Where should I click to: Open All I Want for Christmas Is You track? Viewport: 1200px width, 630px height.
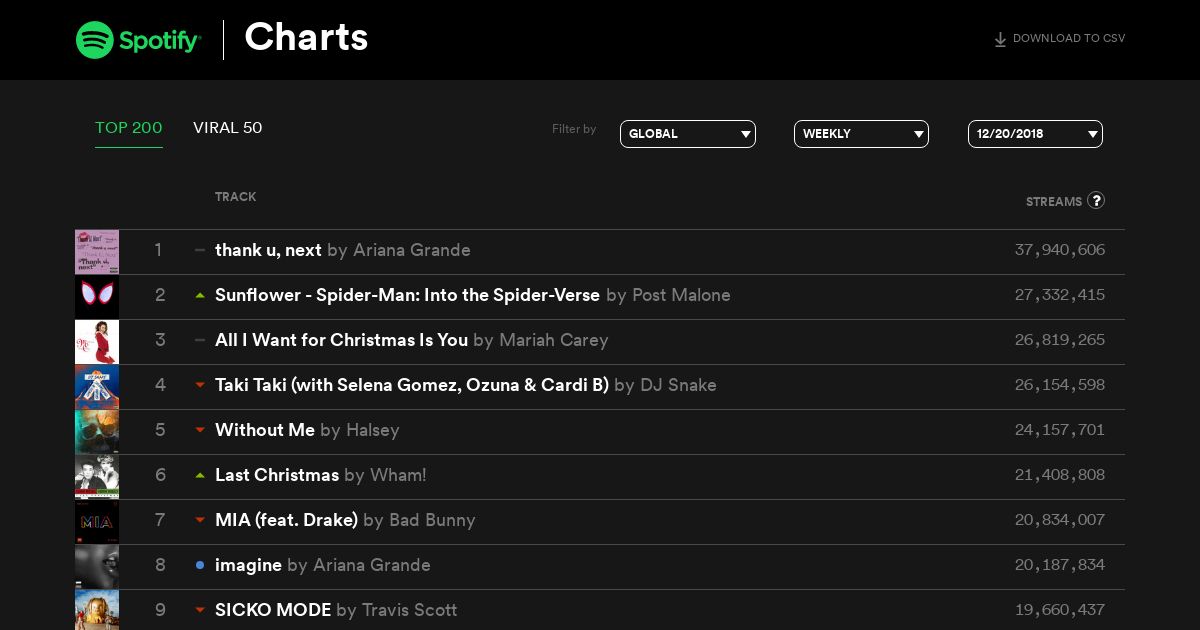click(341, 340)
